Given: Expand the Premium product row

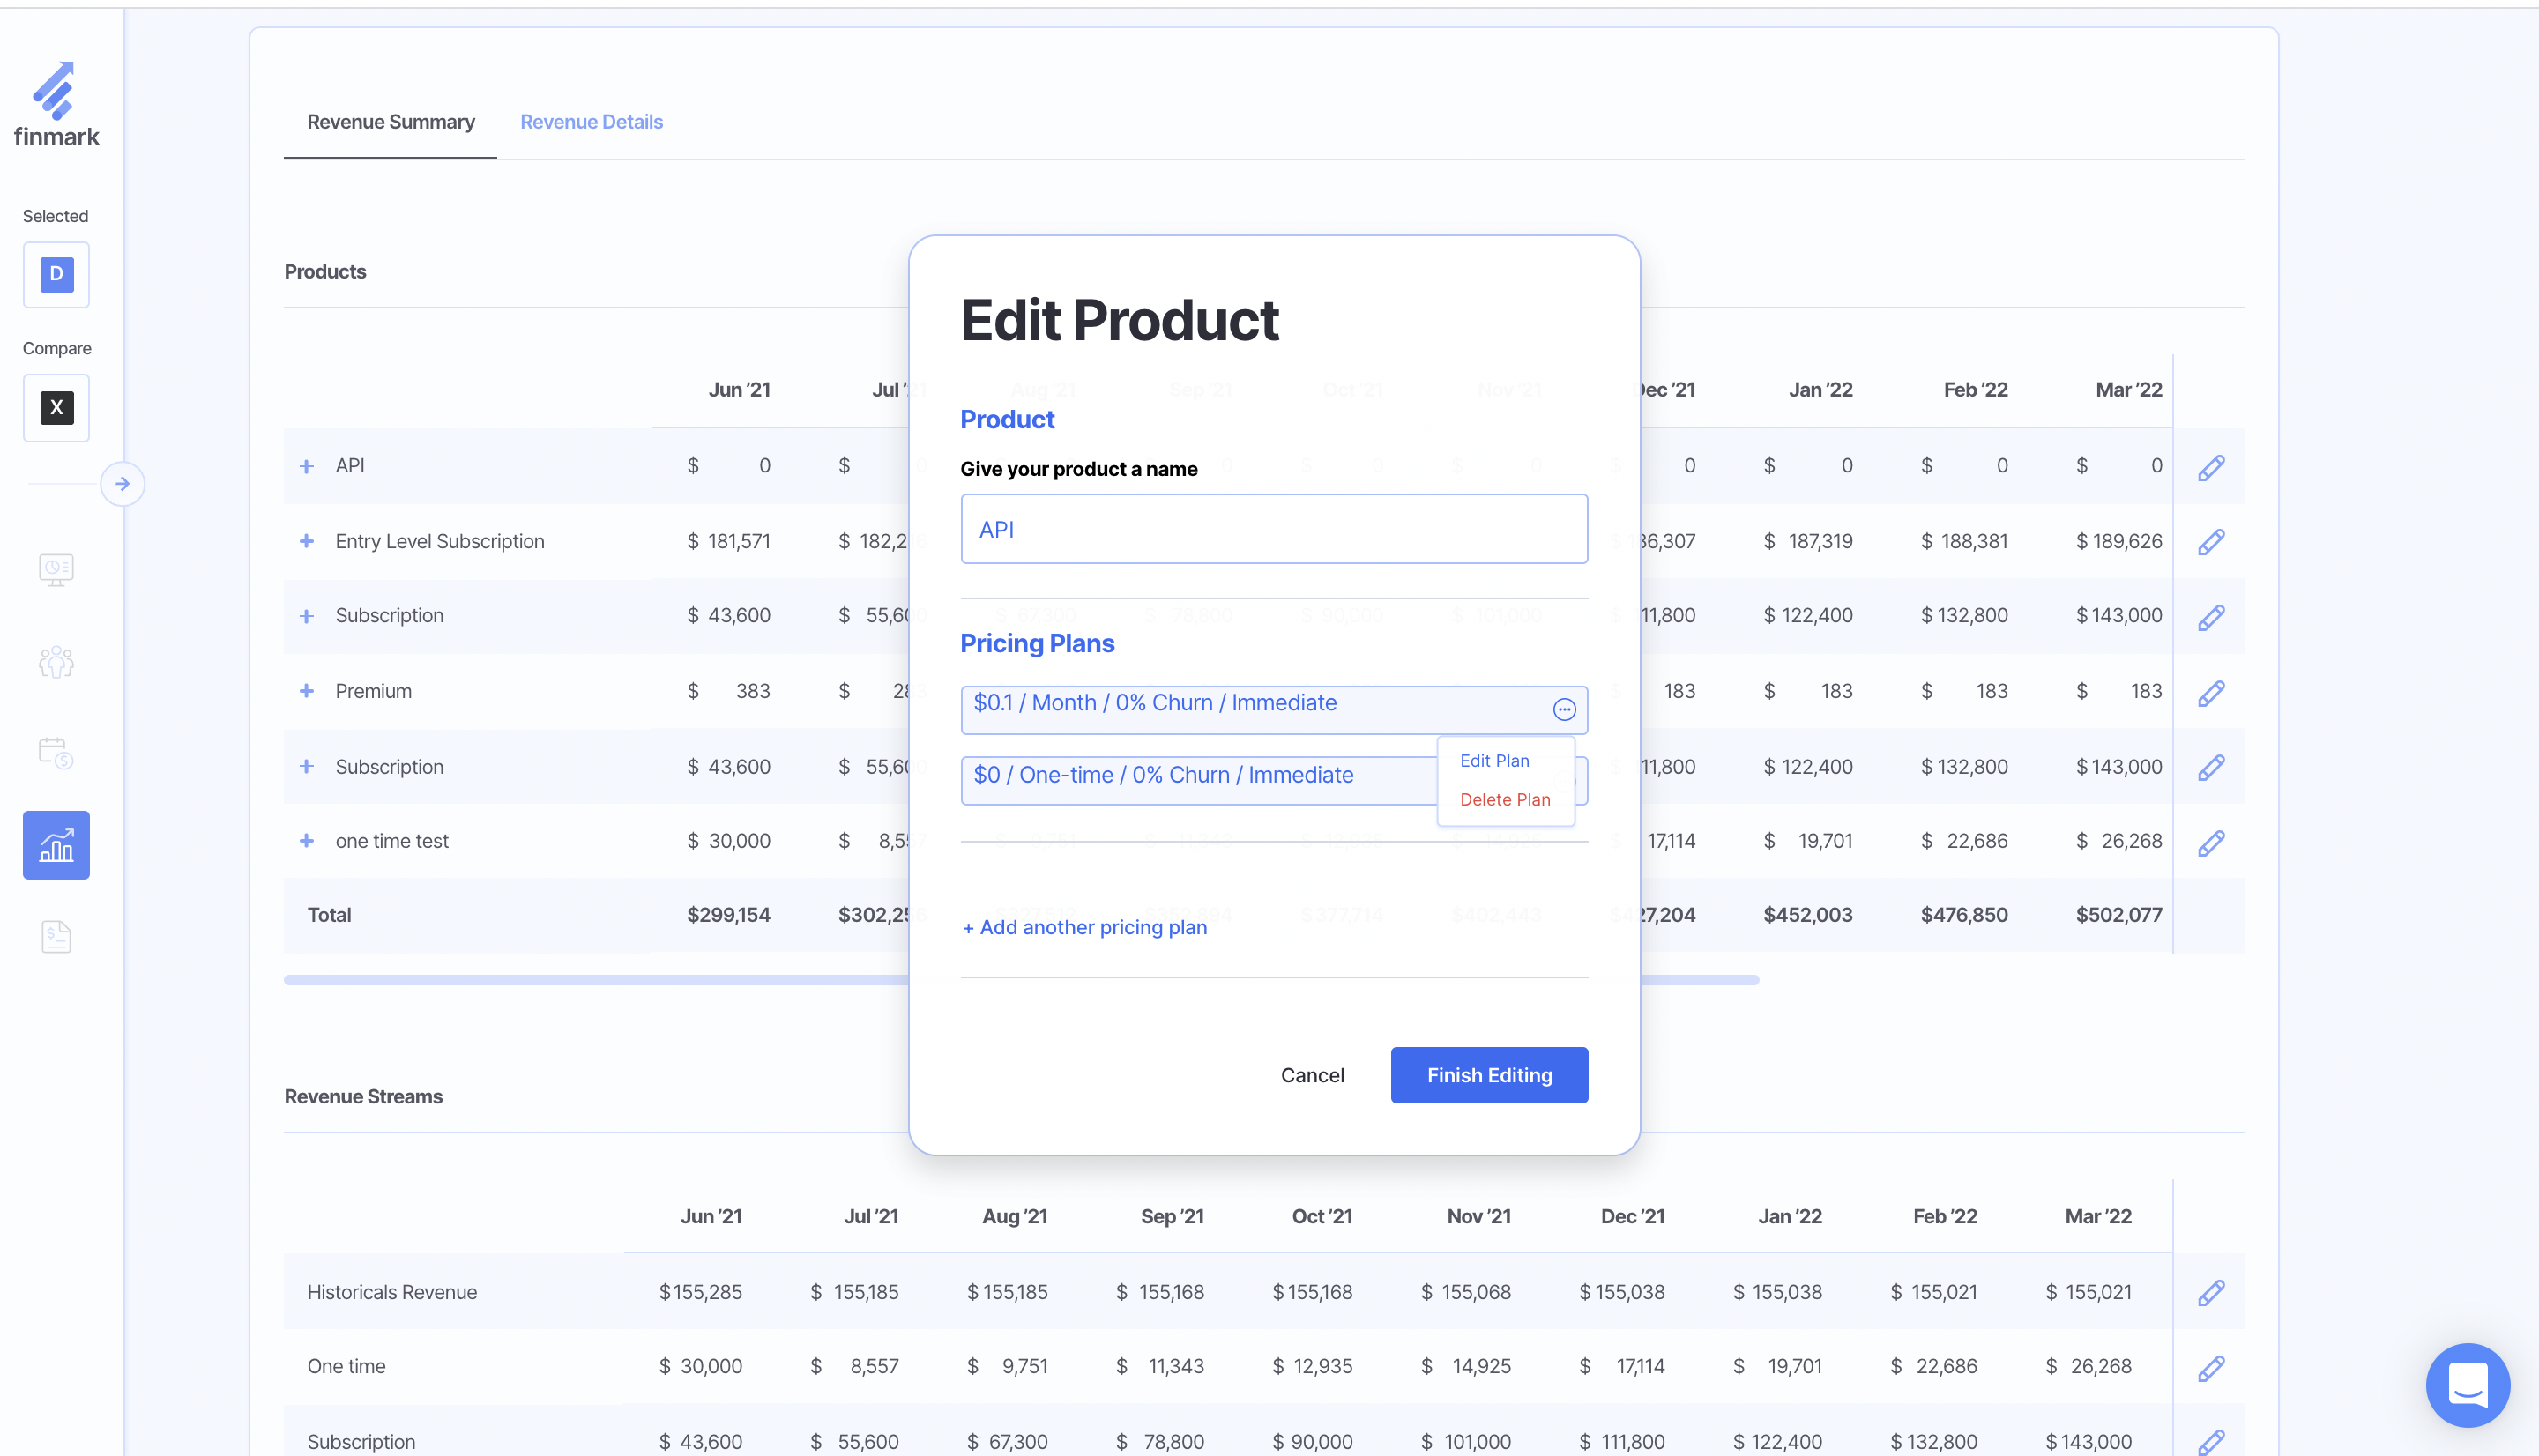Looking at the screenshot, I should [307, 691].
